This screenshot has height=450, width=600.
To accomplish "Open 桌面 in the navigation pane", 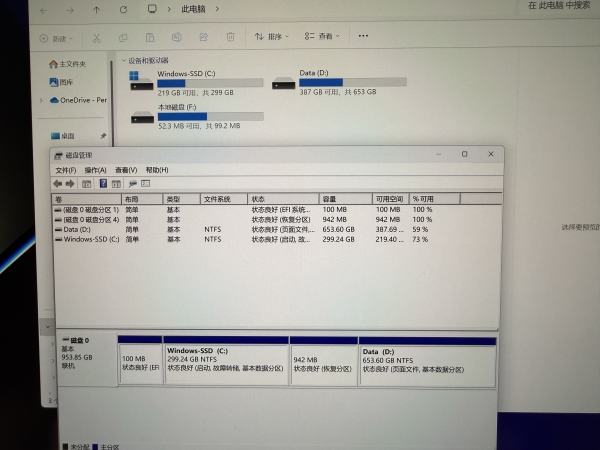I will 63,136.
